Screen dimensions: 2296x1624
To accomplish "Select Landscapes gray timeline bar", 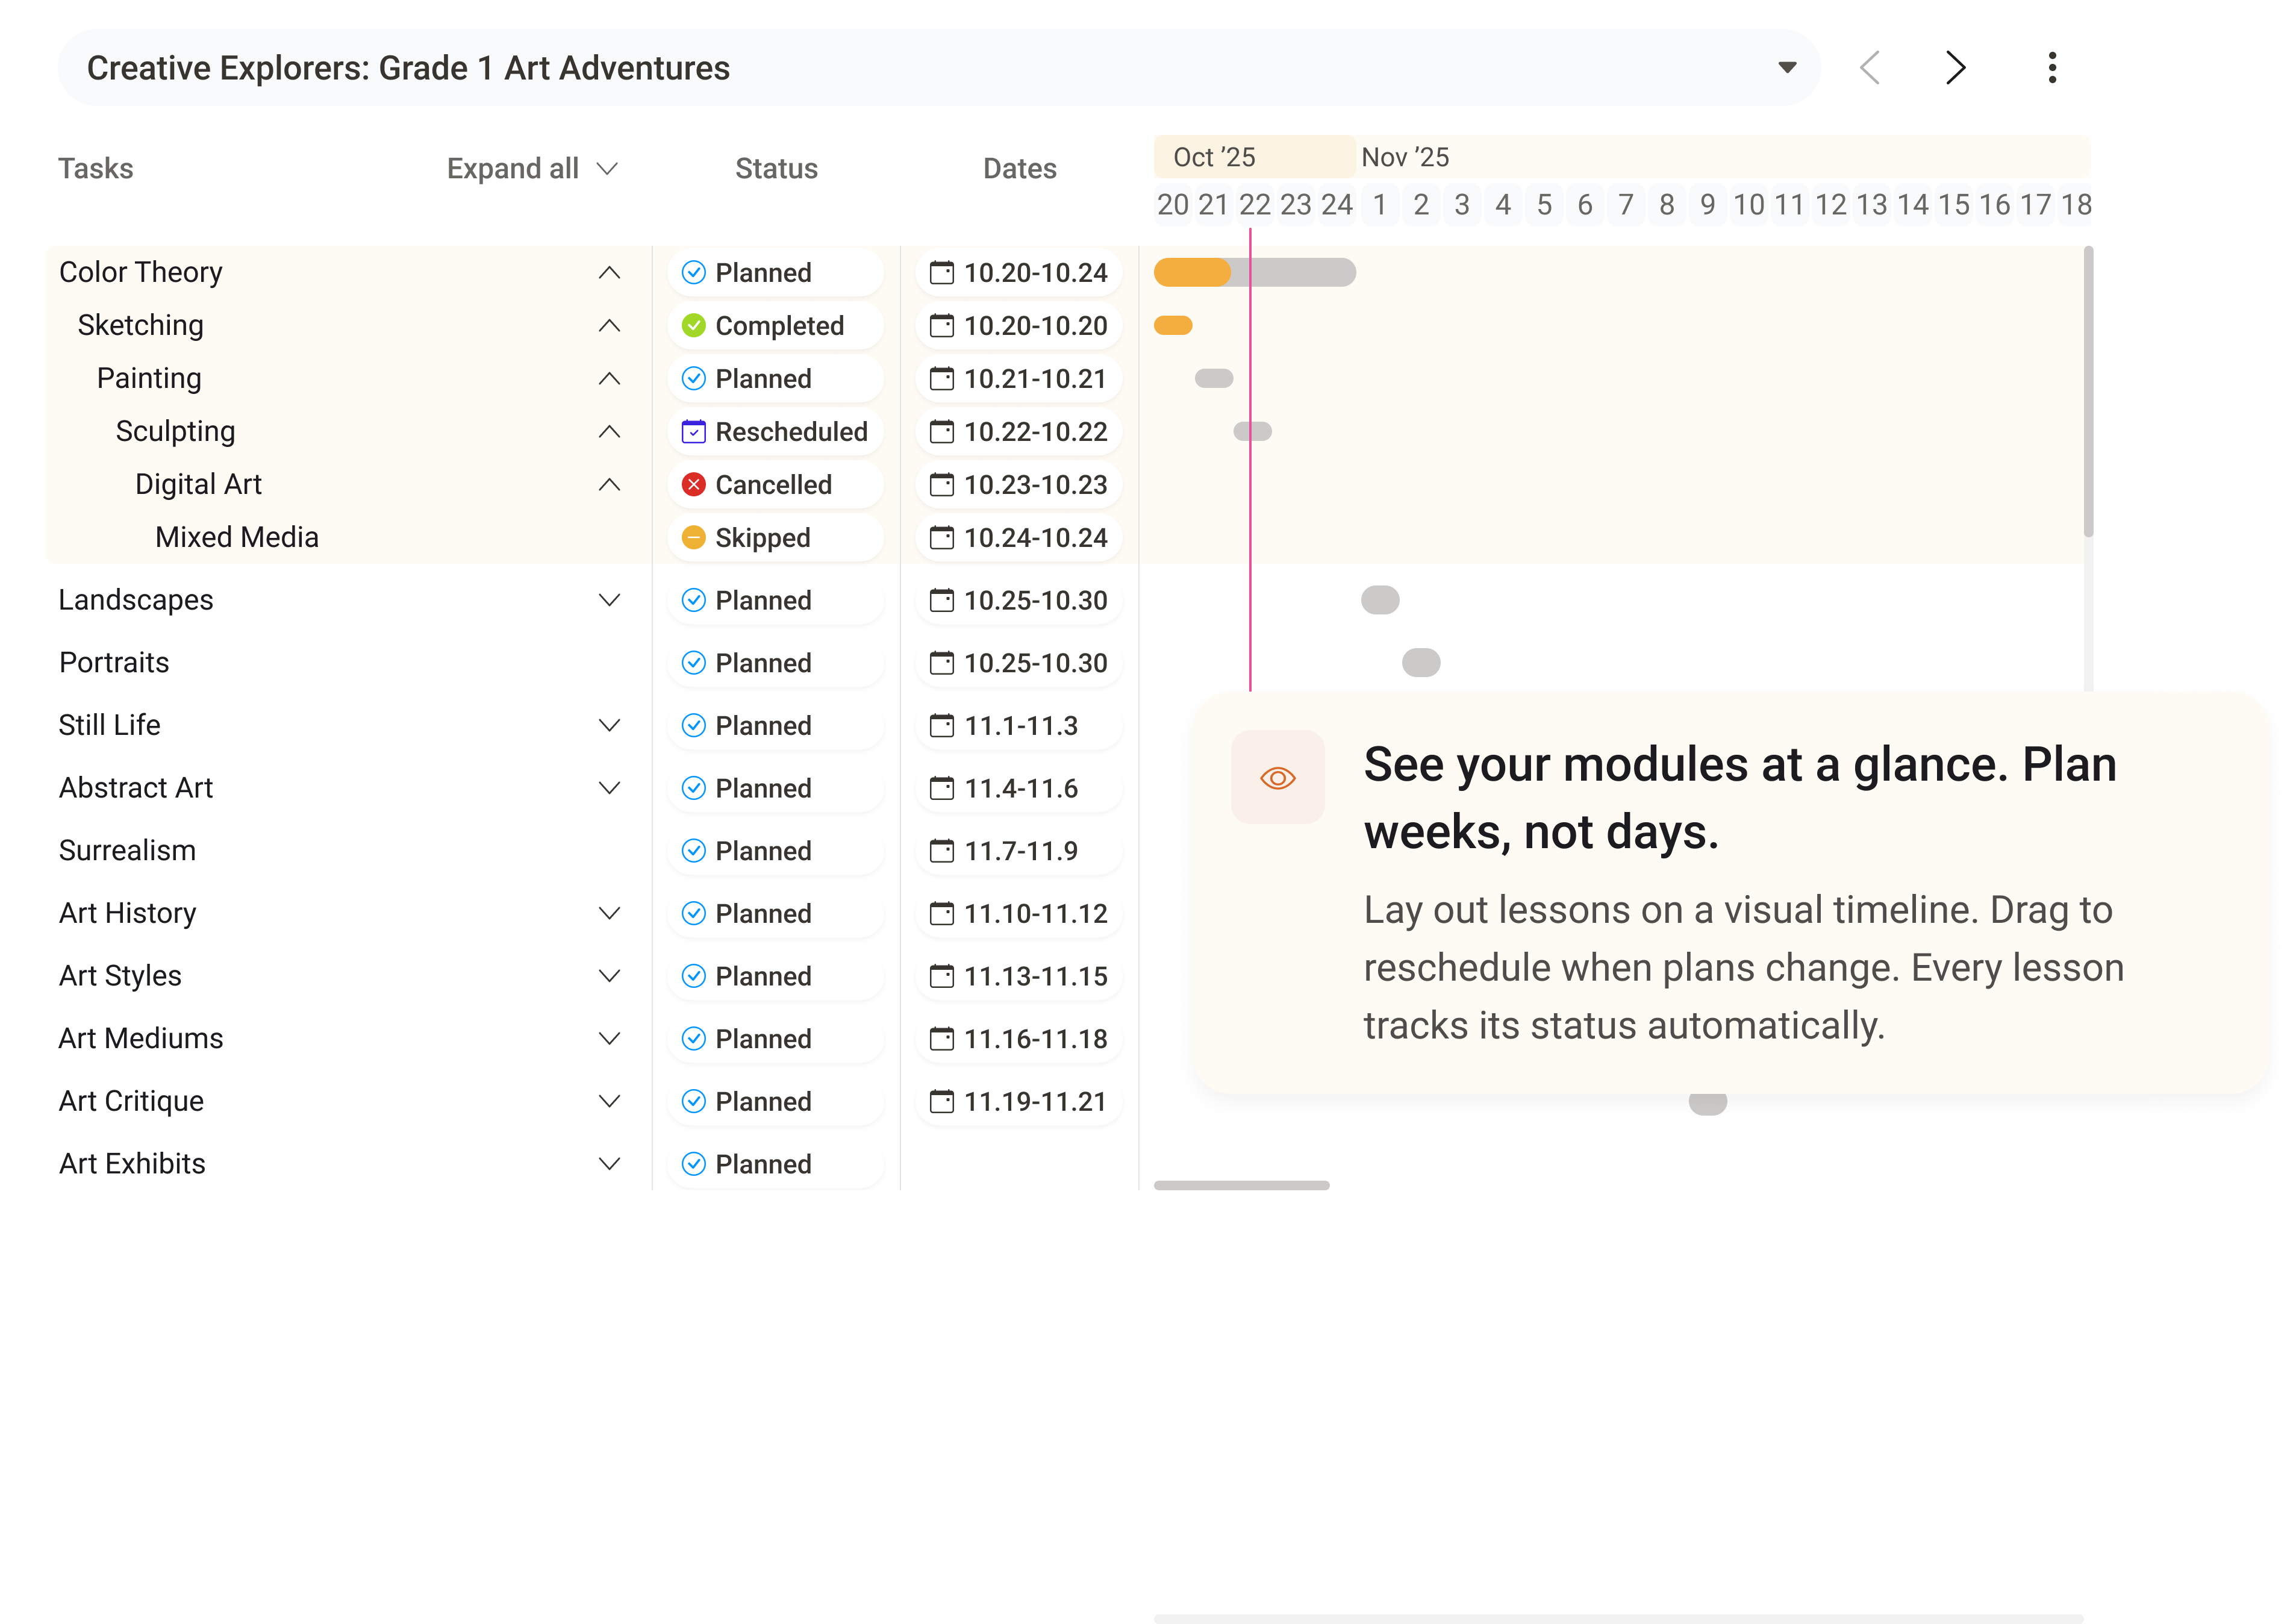I will tap(1379, 600).
